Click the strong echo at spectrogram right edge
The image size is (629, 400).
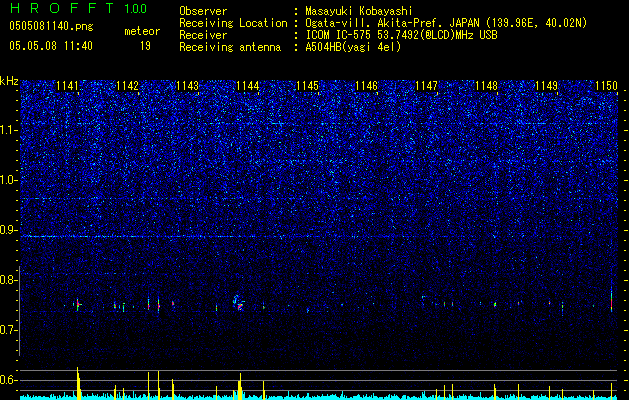click(x=611, y=299)
